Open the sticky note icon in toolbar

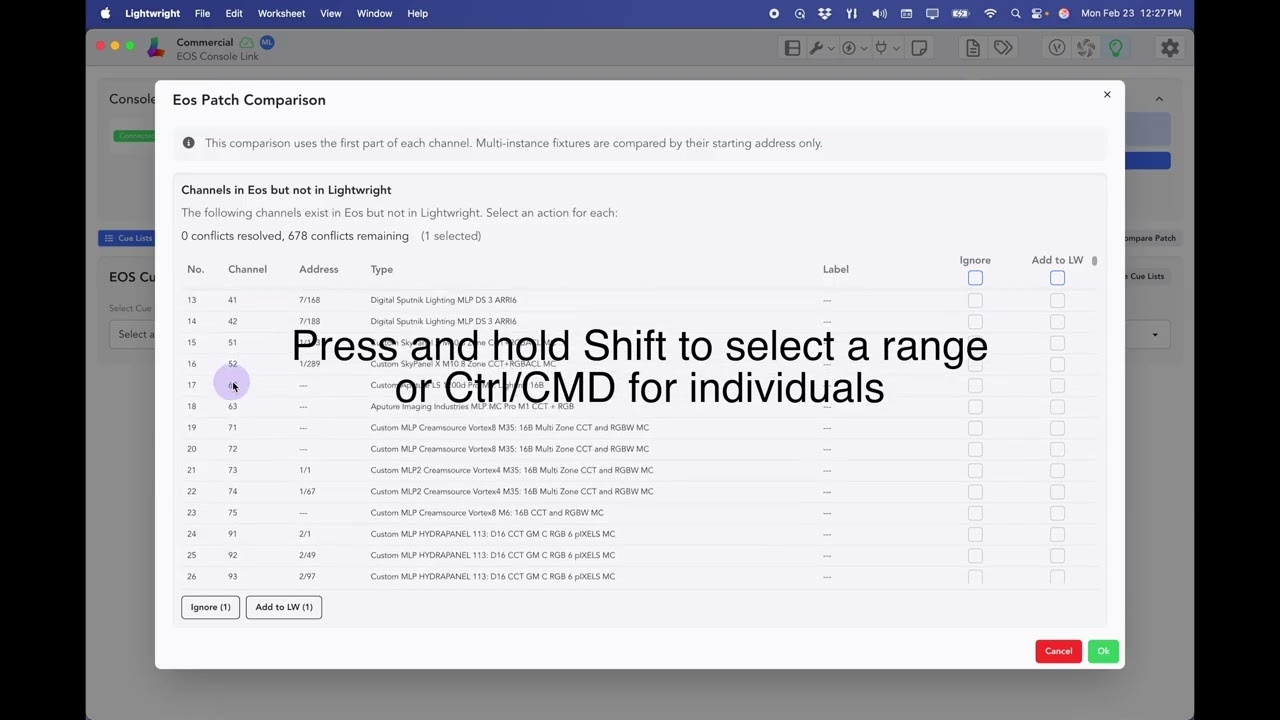coord(919,48)
